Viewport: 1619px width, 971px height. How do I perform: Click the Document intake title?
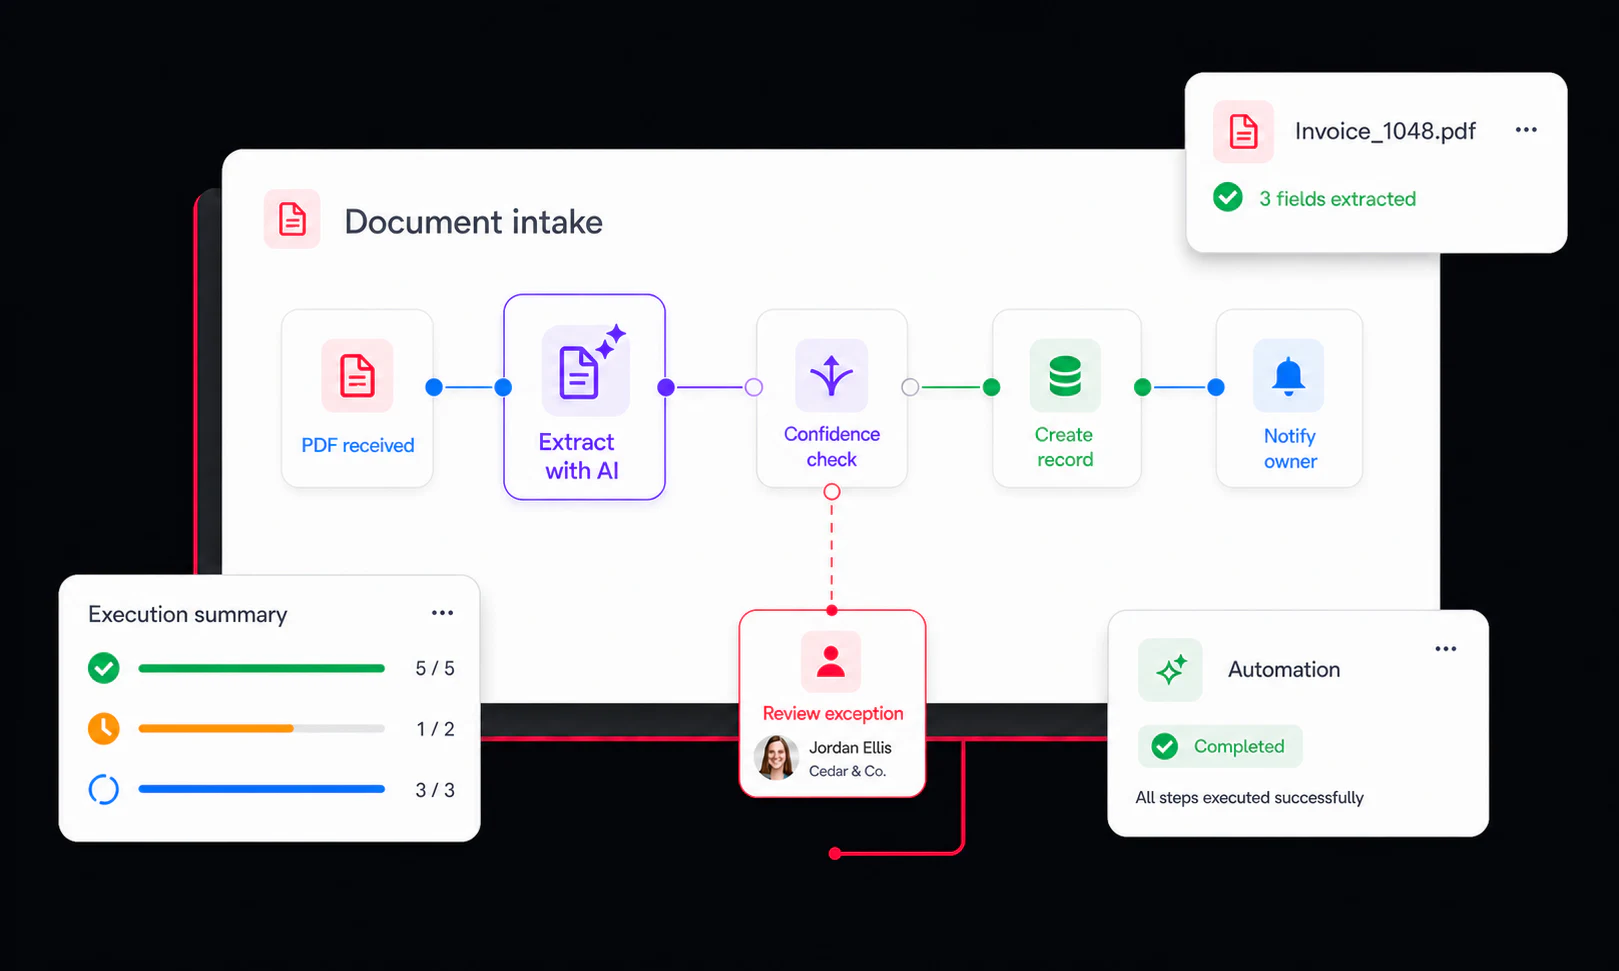473,222
